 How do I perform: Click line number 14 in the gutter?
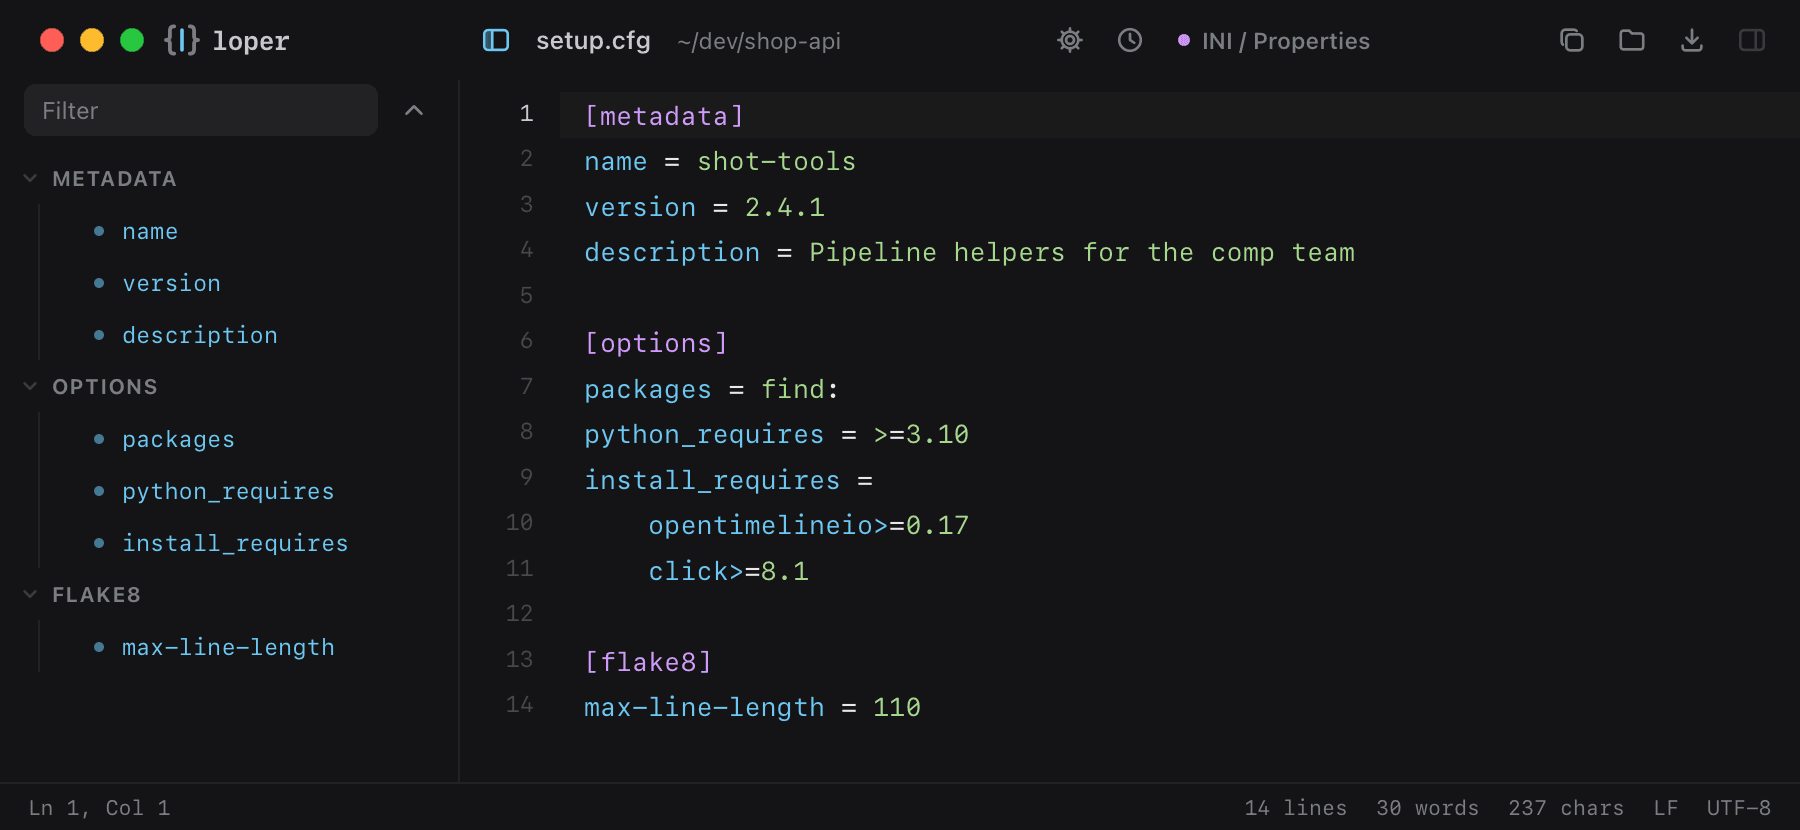coord(519,704)
